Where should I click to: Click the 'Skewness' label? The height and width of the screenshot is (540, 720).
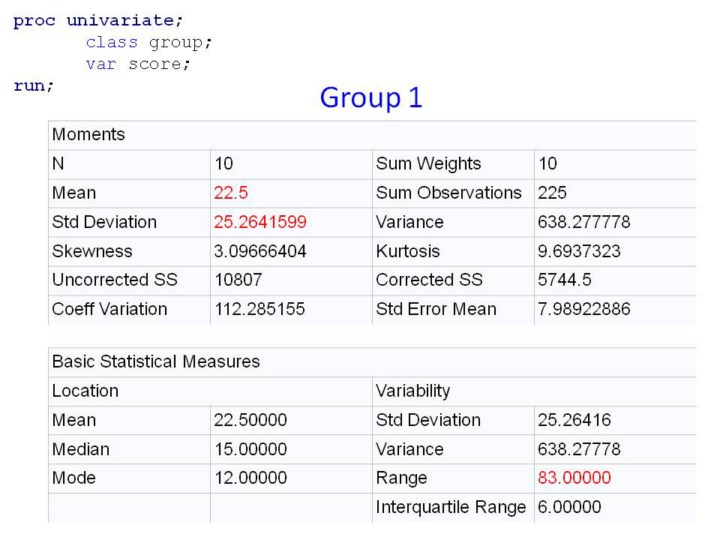point(92,251)
